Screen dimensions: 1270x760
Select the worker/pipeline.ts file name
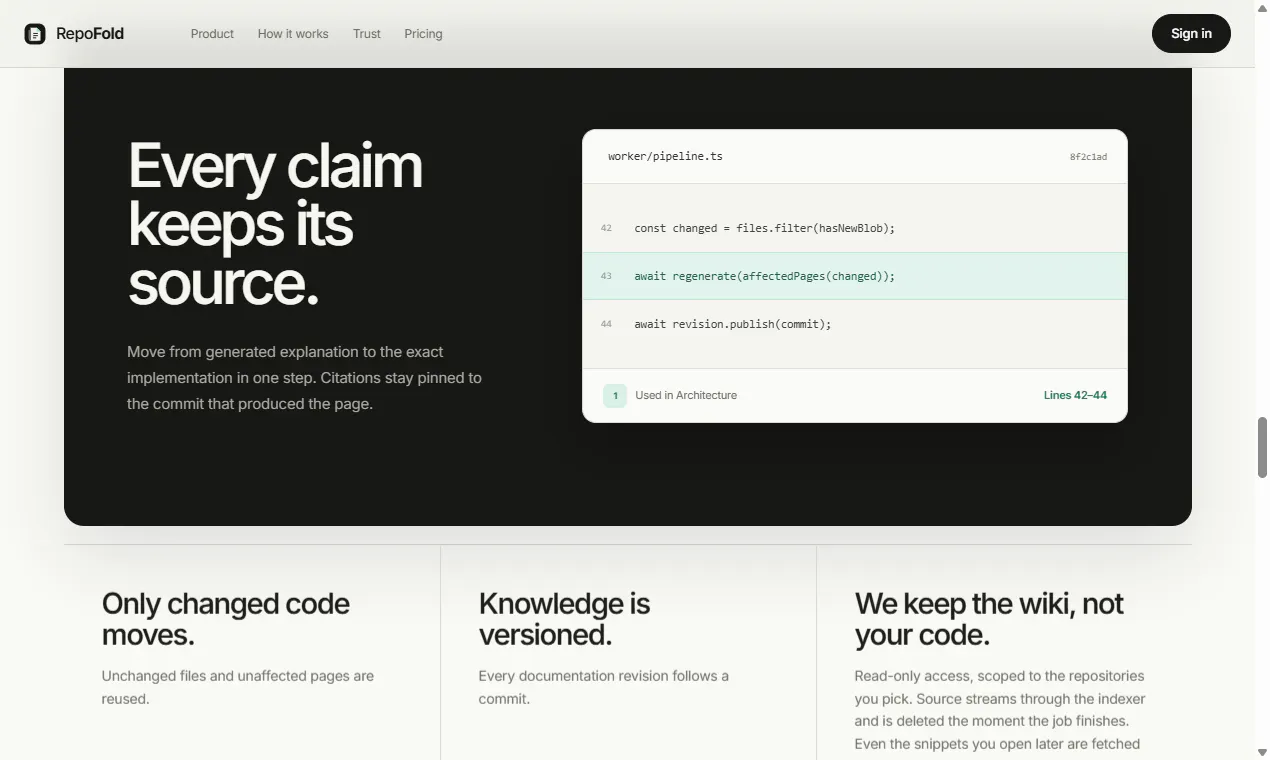pyautogui.click(x=665, y=156)
